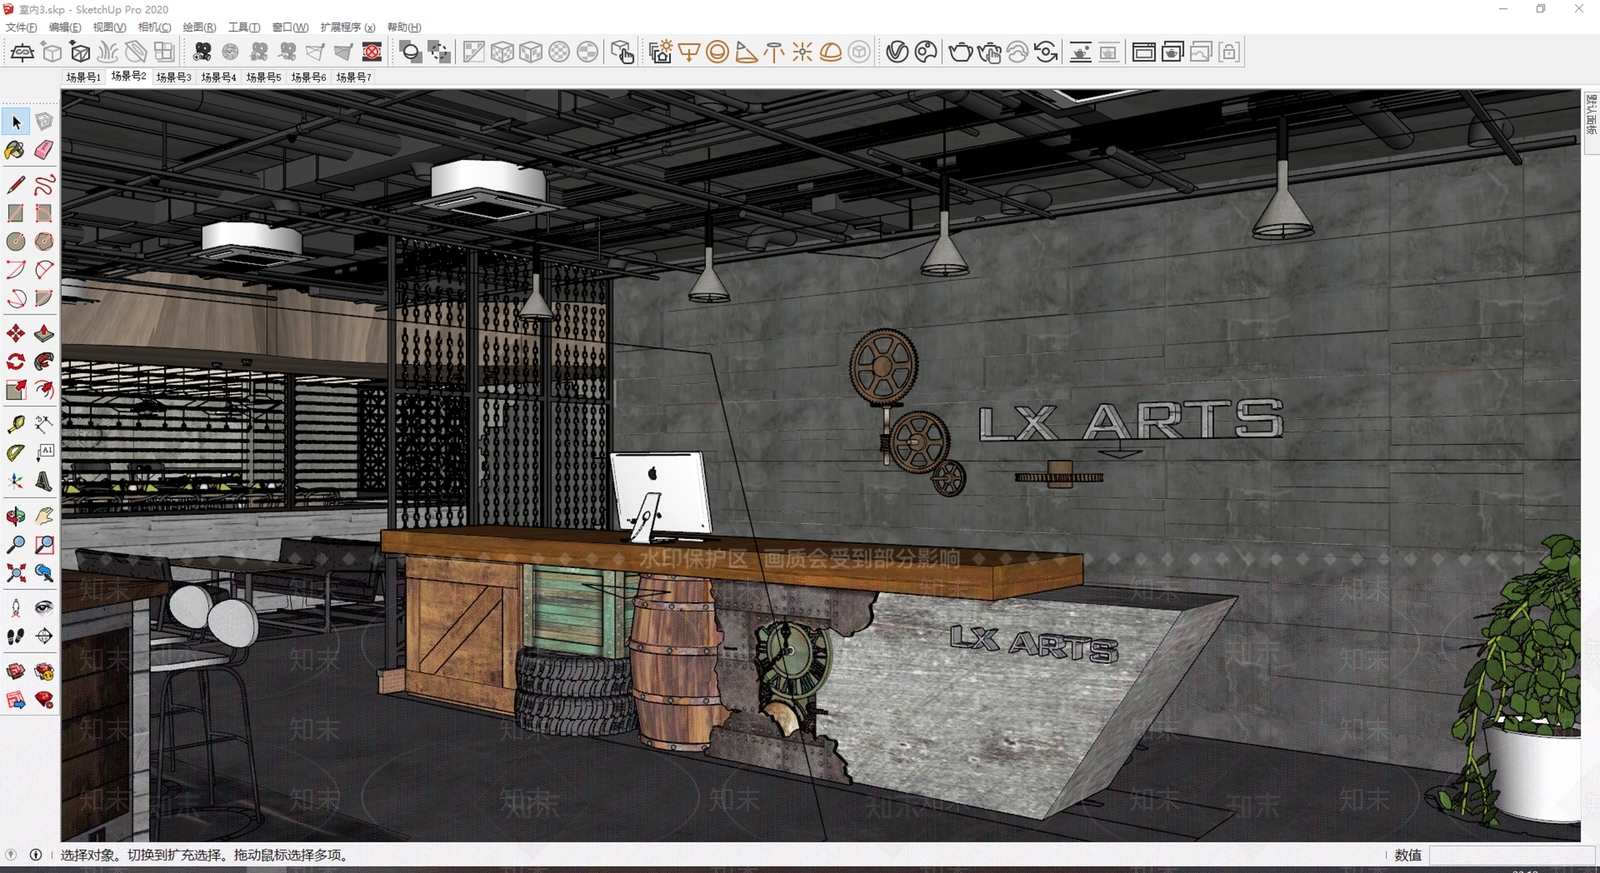
Task: Choose the Rectangle drawing tool
Action: pyautogui.click(x=16, y=213)
